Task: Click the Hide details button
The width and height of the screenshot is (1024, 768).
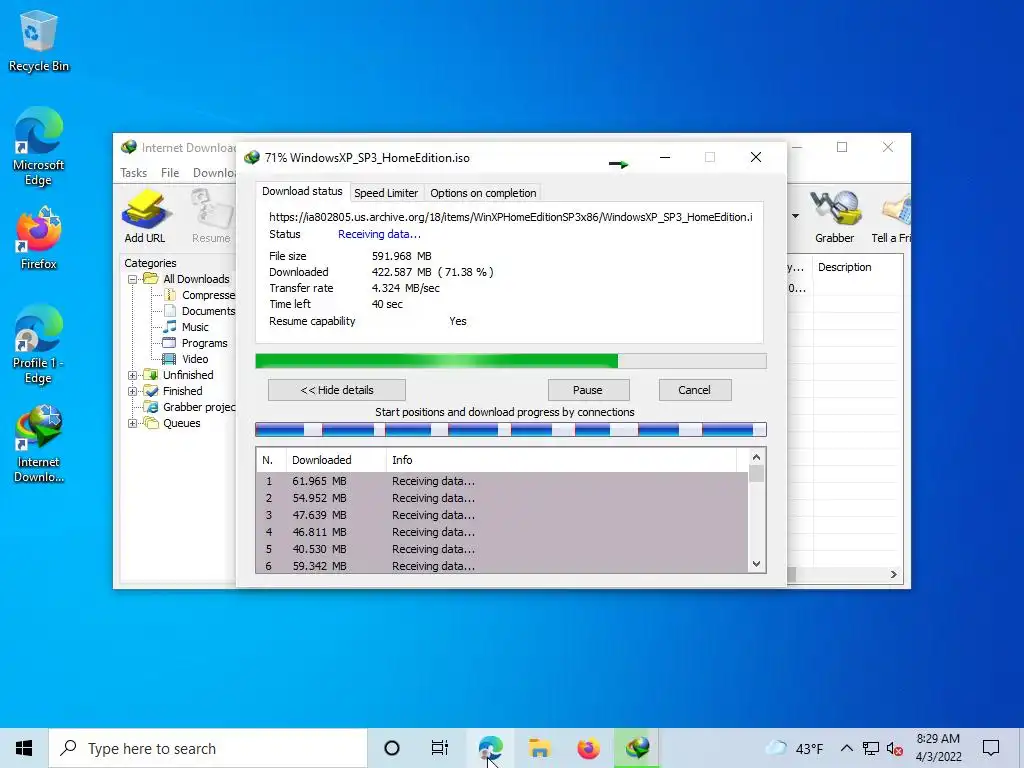Action: click(337, 390)
